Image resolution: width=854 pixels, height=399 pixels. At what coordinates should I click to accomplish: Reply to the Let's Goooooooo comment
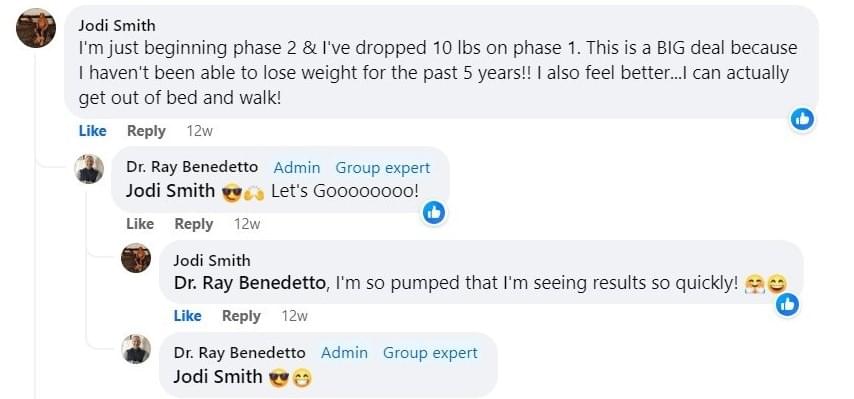tap(193, 224)
